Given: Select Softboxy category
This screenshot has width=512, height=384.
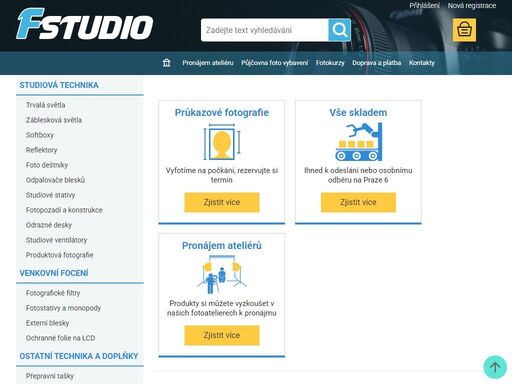Looking at the screenshot, I should [40, 135].
